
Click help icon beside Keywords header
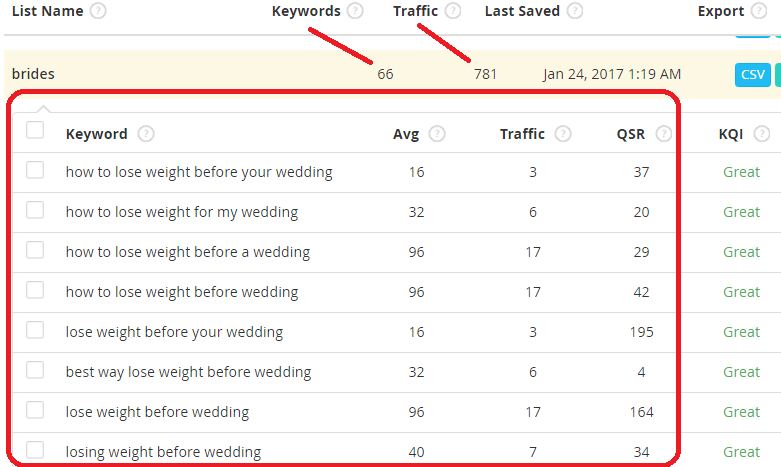click(x=355, y=10)
